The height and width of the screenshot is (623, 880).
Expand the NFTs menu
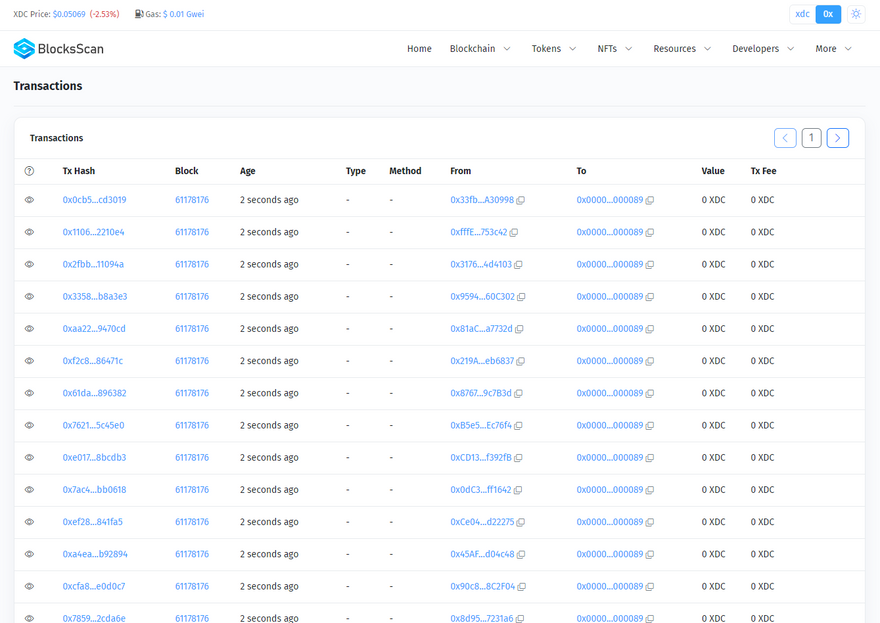coord(615,49)
